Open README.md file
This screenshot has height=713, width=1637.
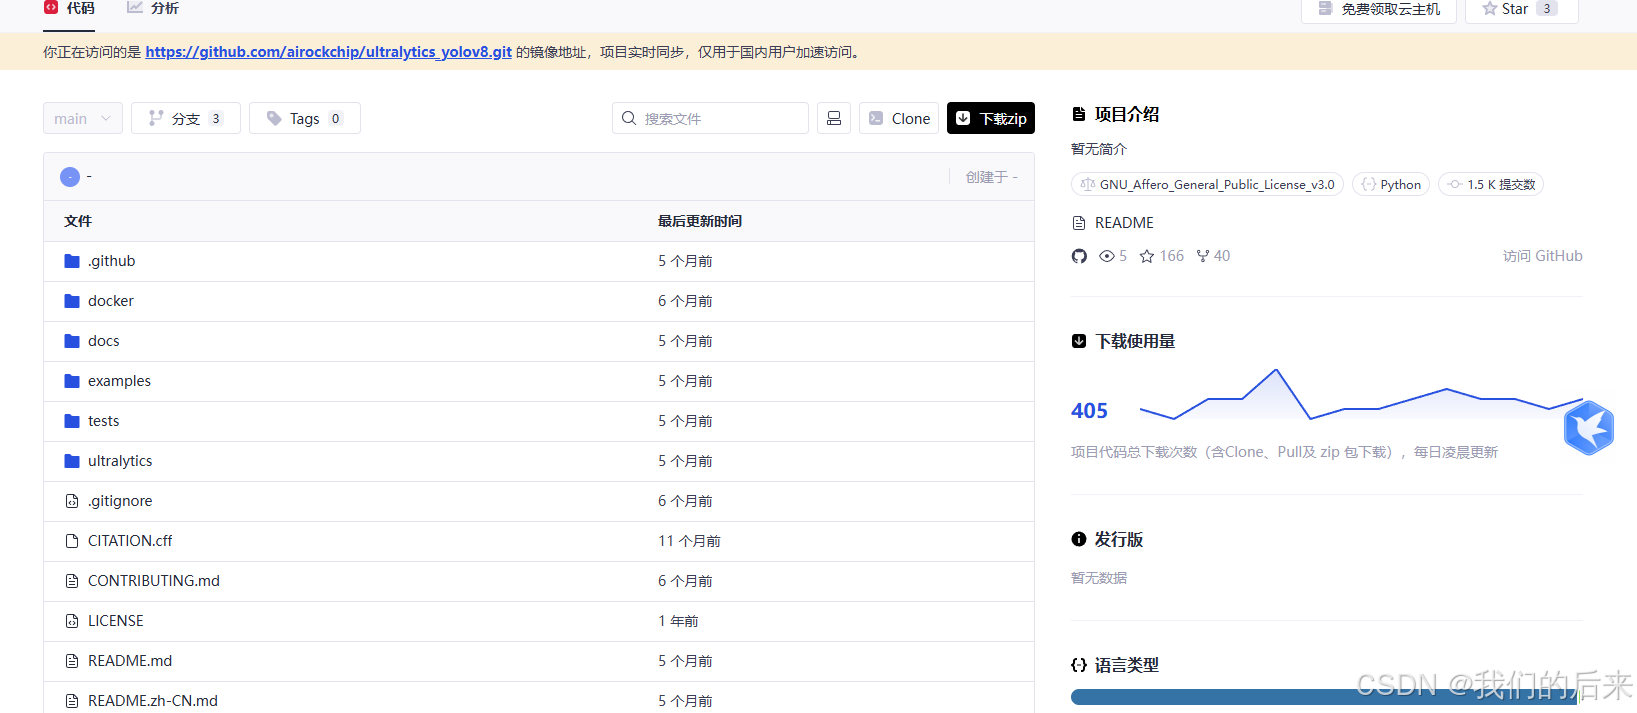(130, 661)
